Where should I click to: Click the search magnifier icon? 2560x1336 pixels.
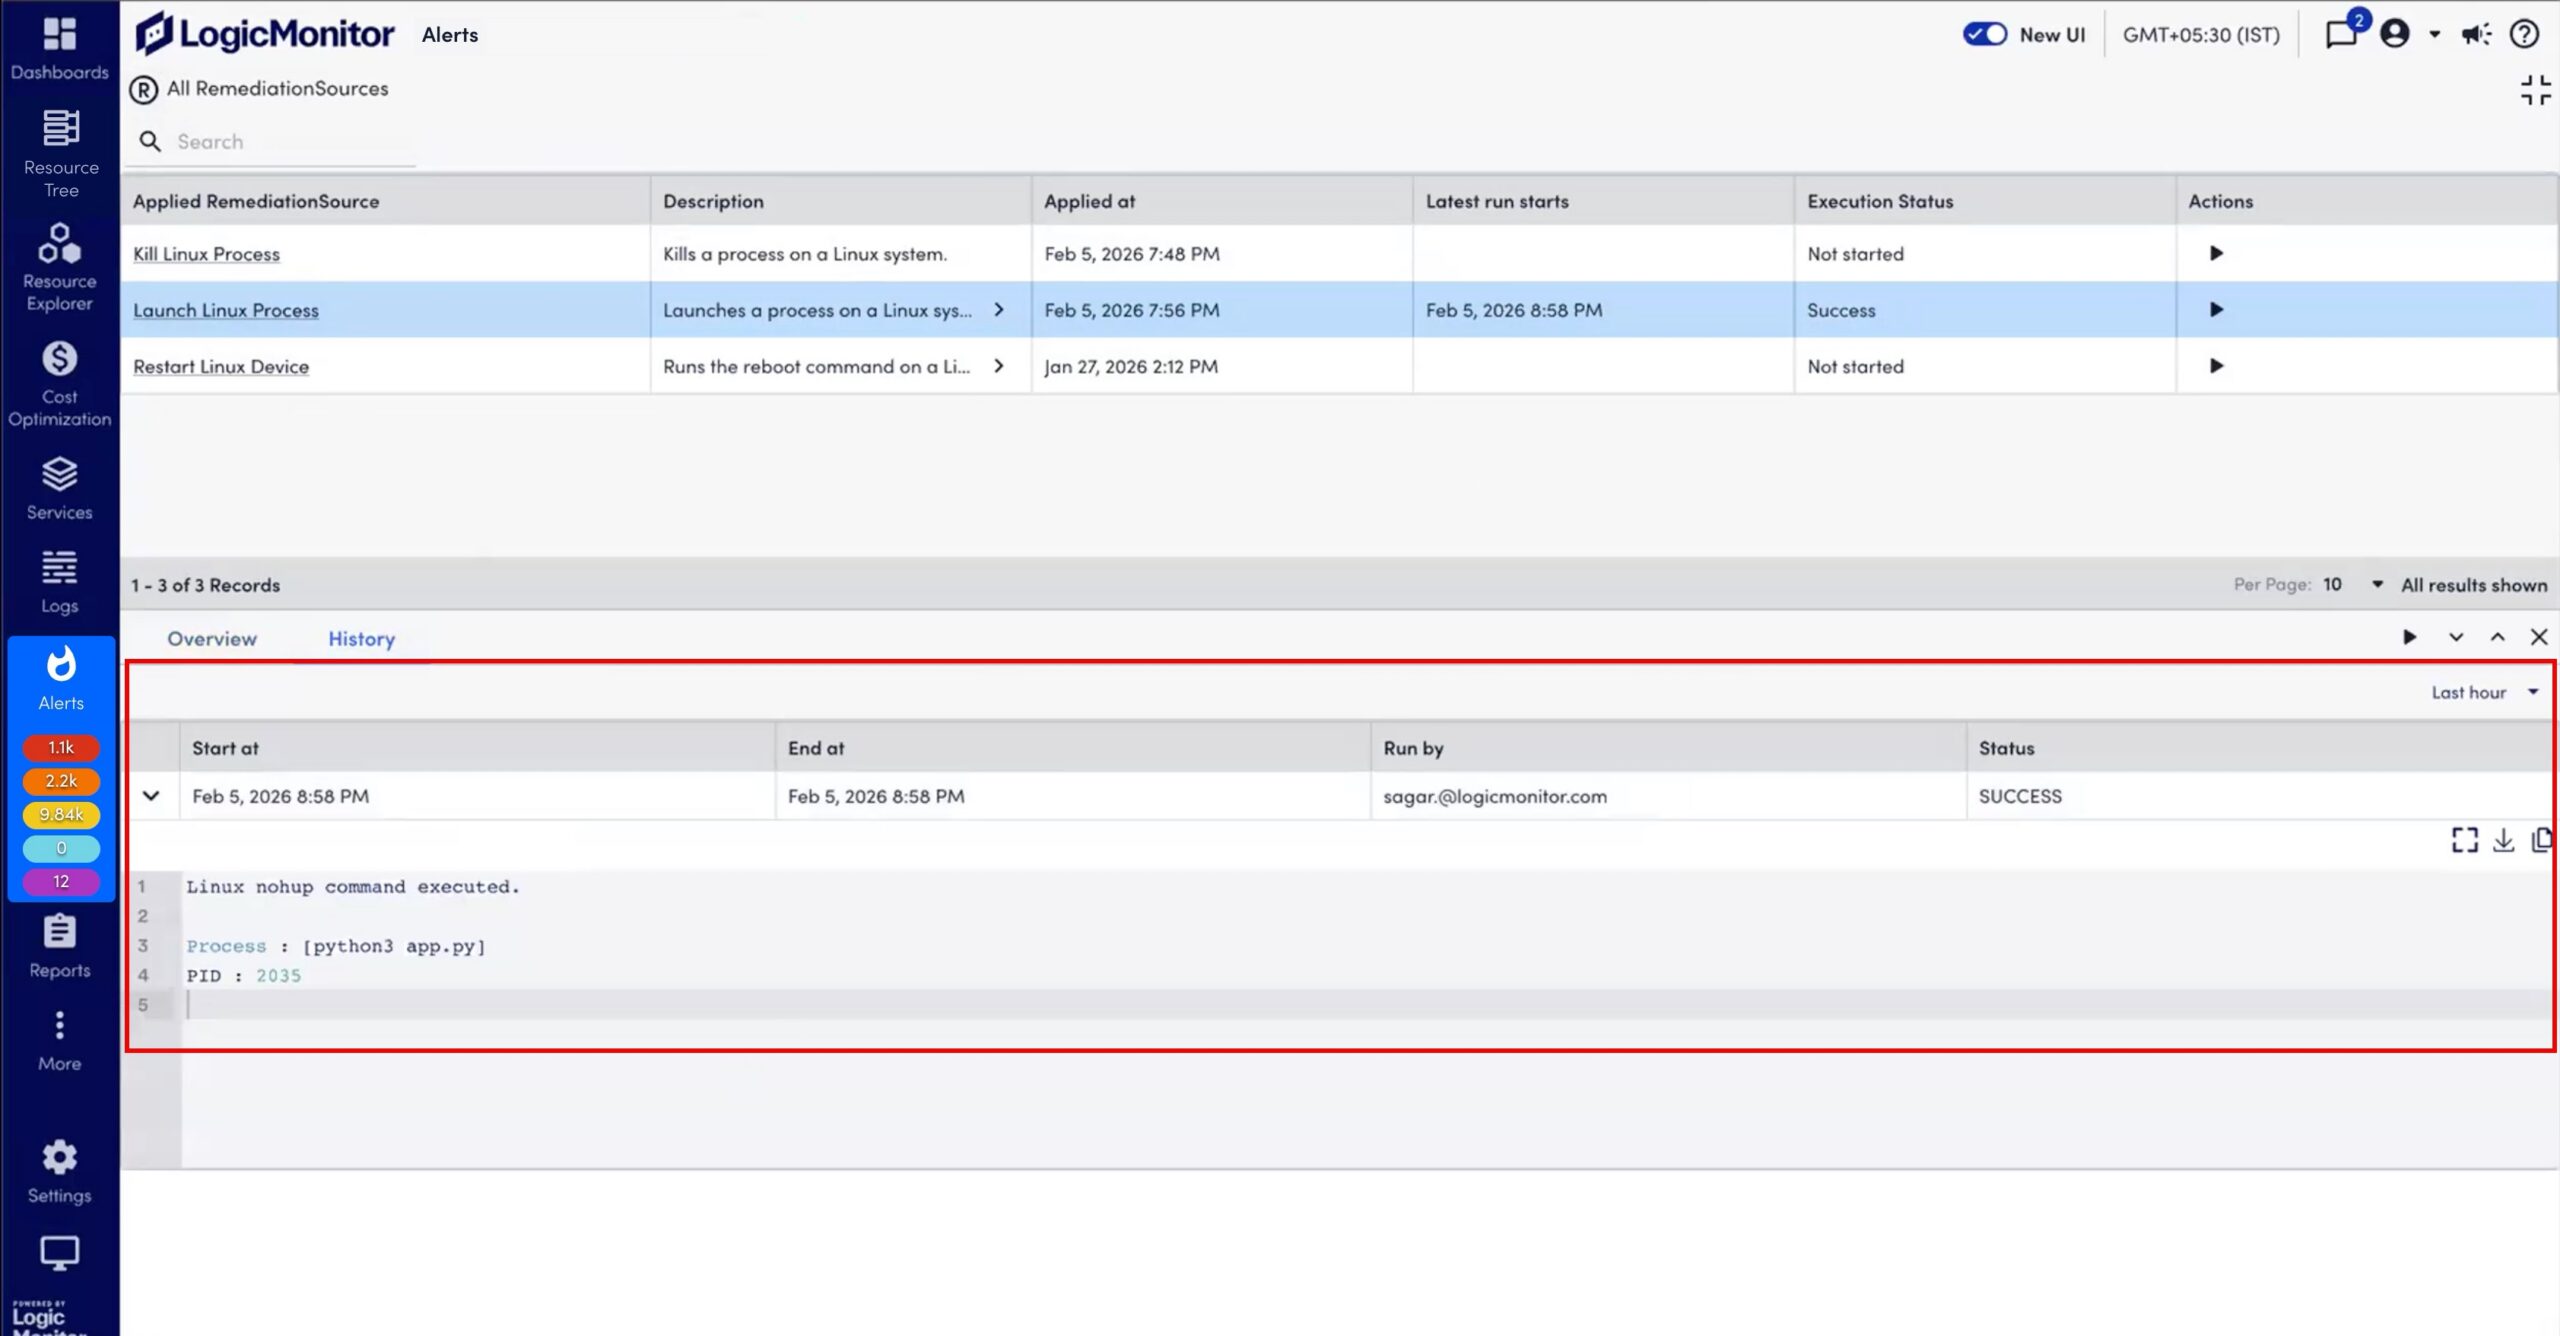click(150, 142)
